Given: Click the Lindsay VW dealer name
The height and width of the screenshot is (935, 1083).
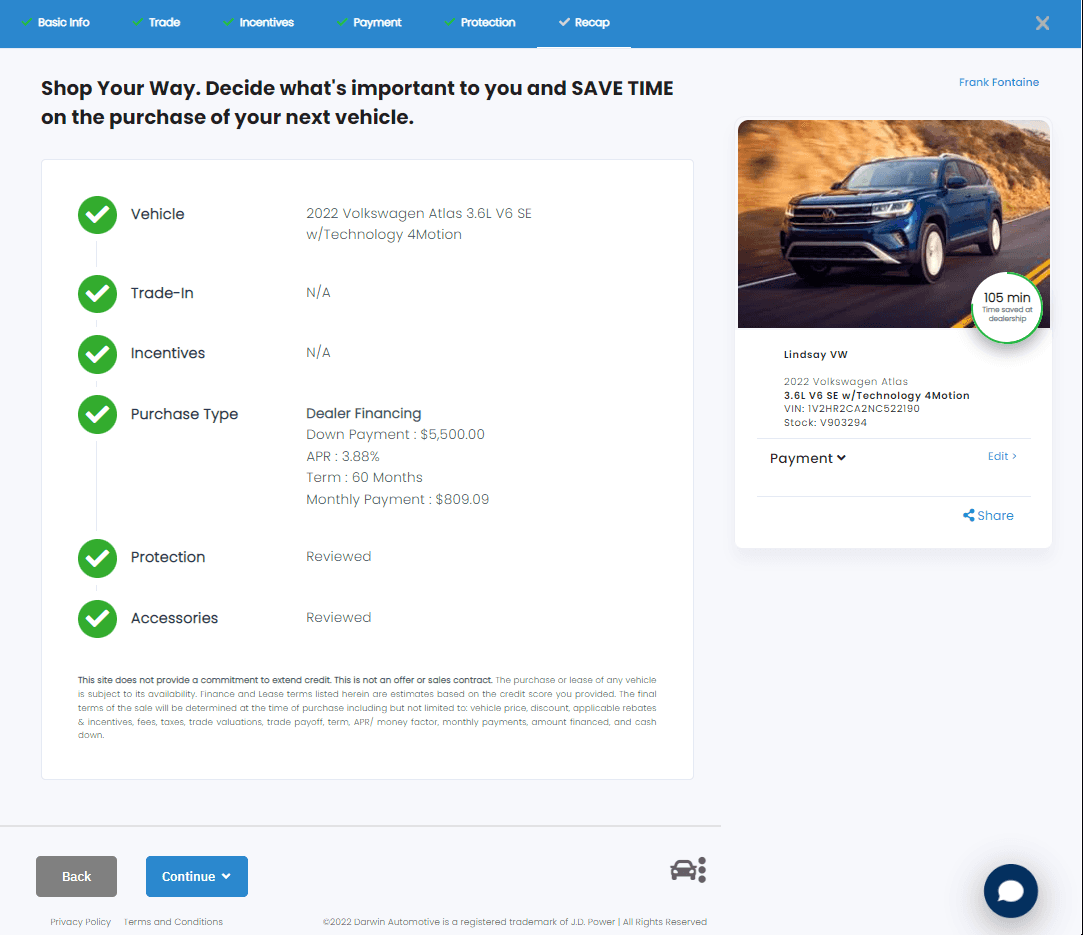Looking at the screenshot, I should 816,354.
